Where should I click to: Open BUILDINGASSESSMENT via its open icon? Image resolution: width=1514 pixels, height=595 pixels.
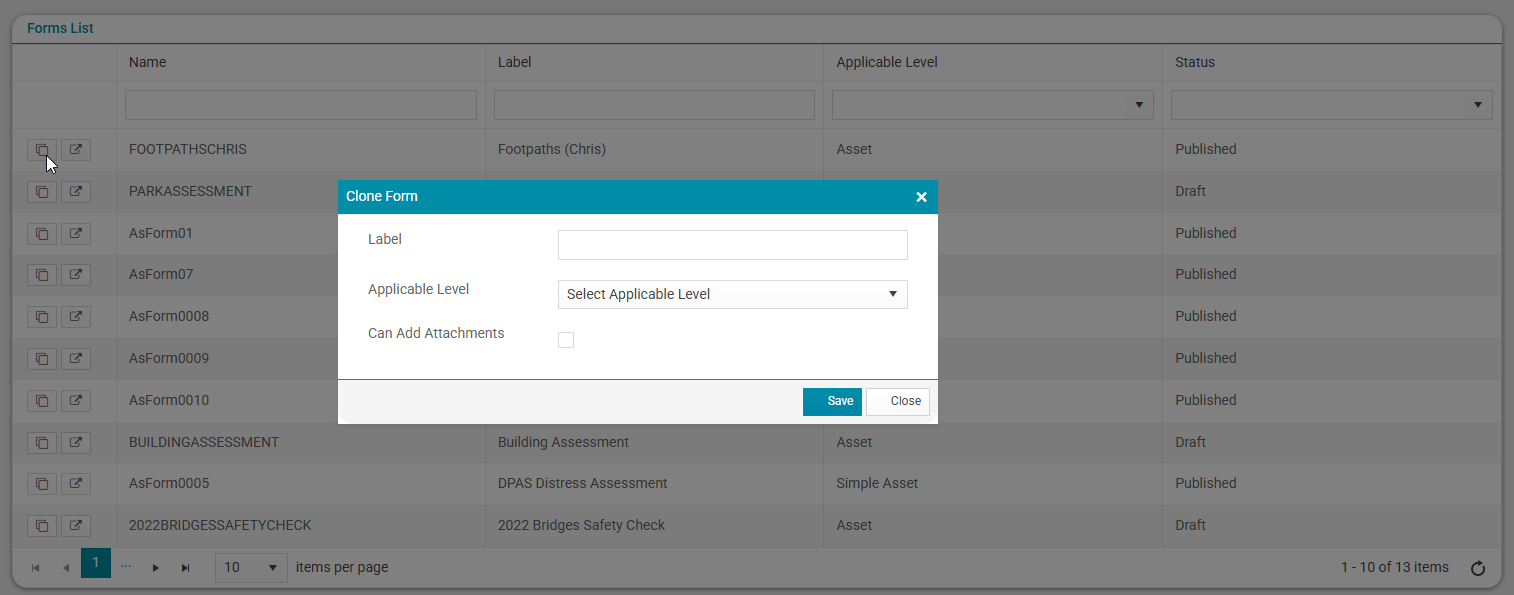pos(76,442)
